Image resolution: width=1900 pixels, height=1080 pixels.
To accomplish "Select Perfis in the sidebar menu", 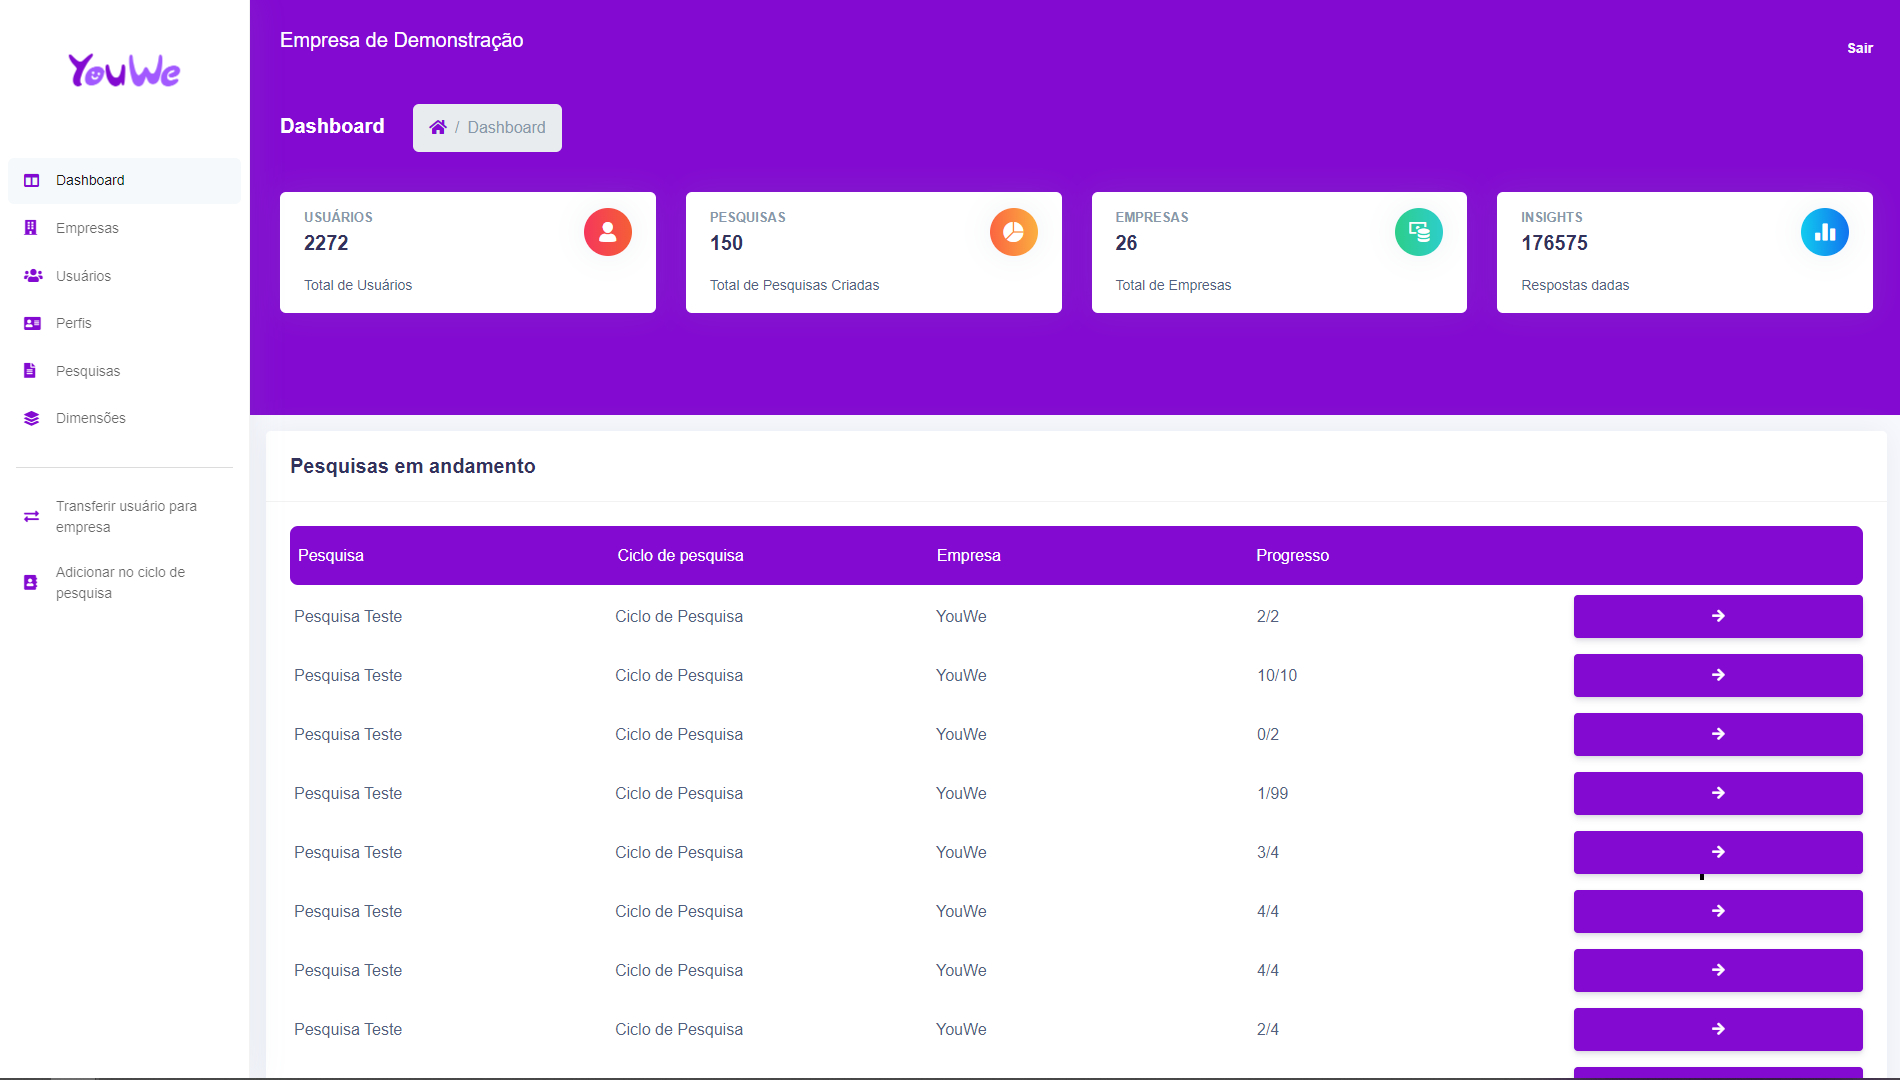I will point(74,323).
